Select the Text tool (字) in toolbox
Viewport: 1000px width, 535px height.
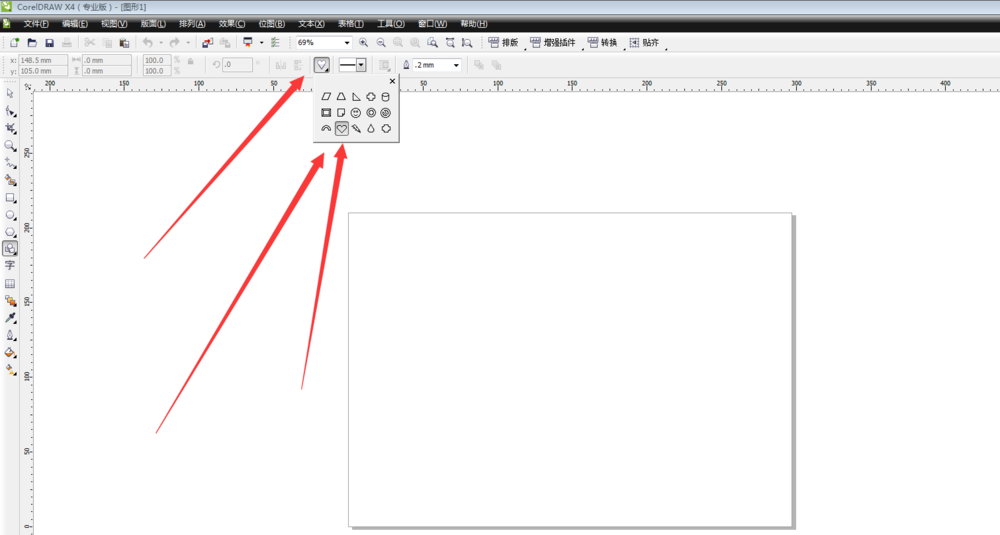10,266
